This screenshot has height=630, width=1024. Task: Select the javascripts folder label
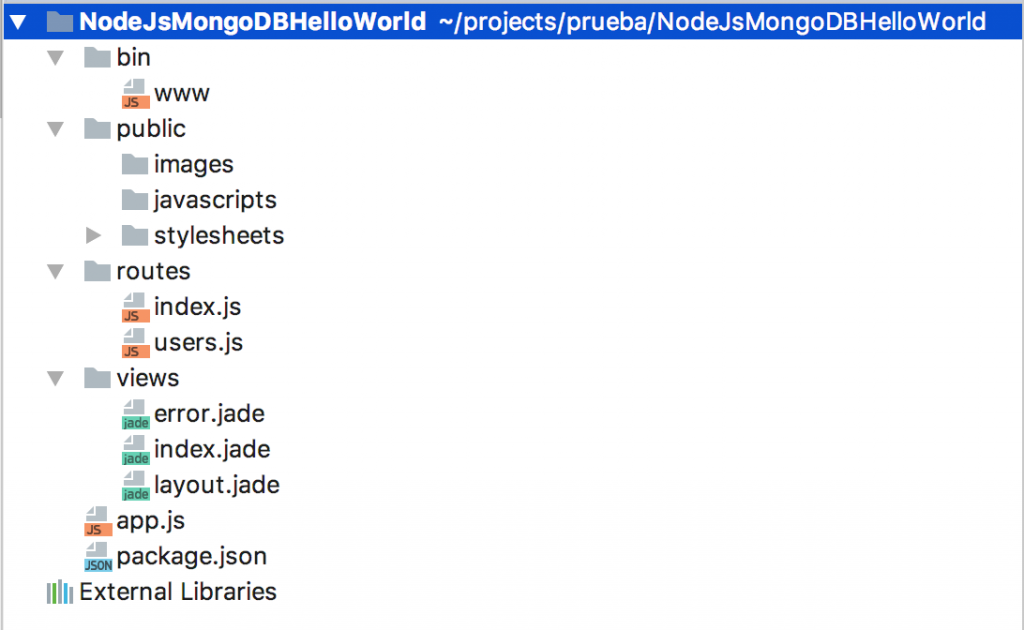(215, 200)
